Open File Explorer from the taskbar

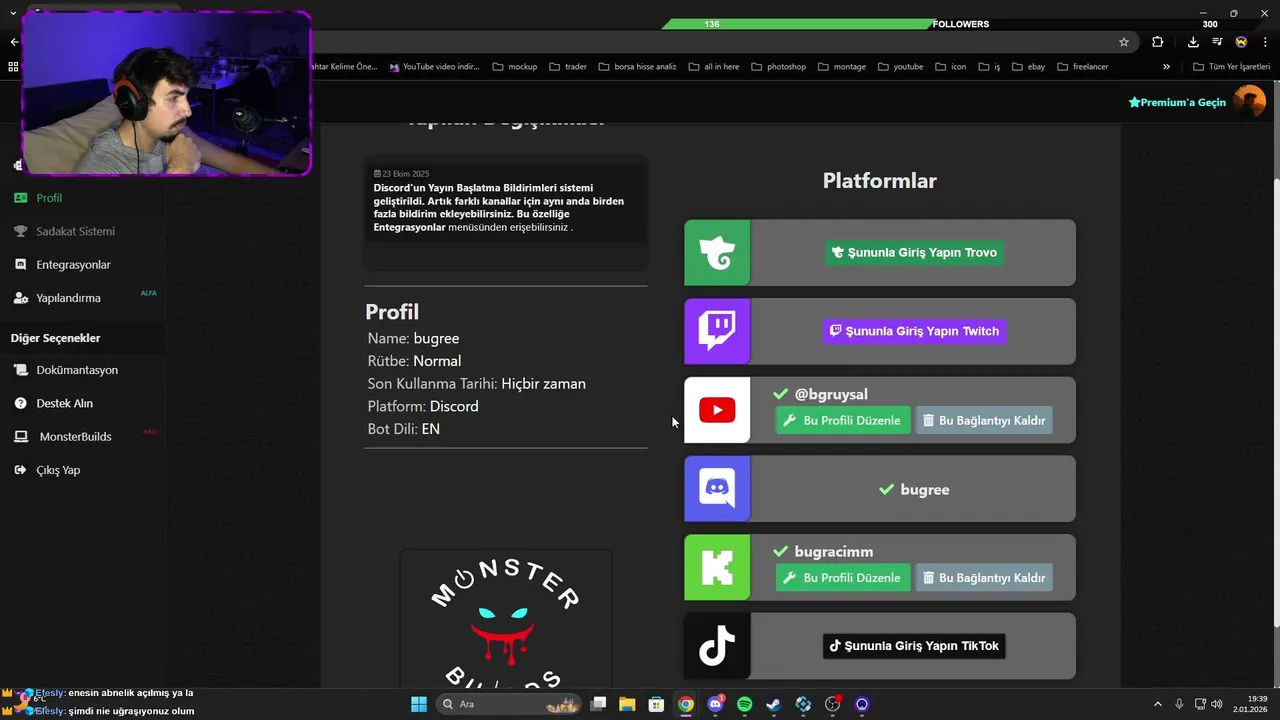coord(627,704)
